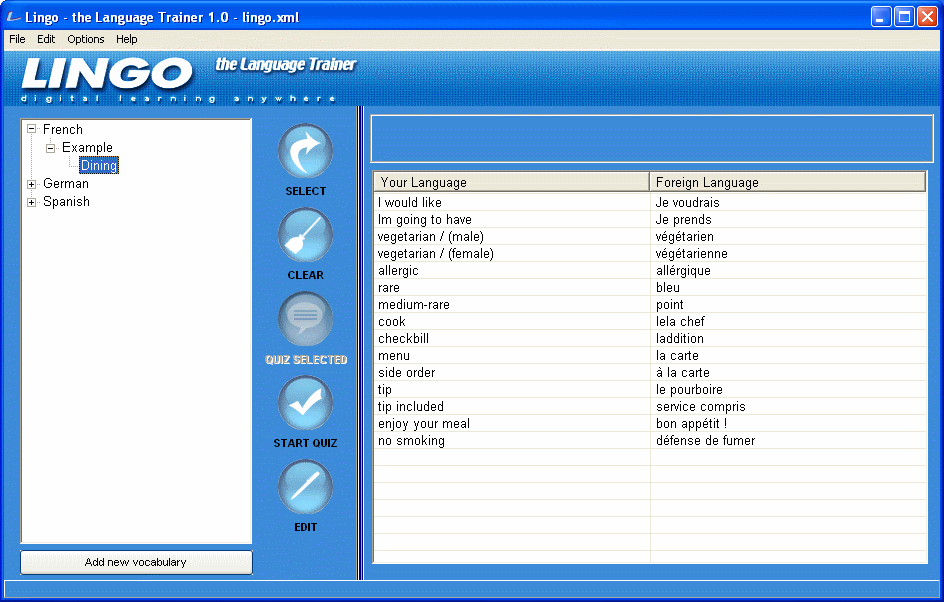Screen dimensions: 944x602
Task: Close the Lingo window
Action: [927, 17]
